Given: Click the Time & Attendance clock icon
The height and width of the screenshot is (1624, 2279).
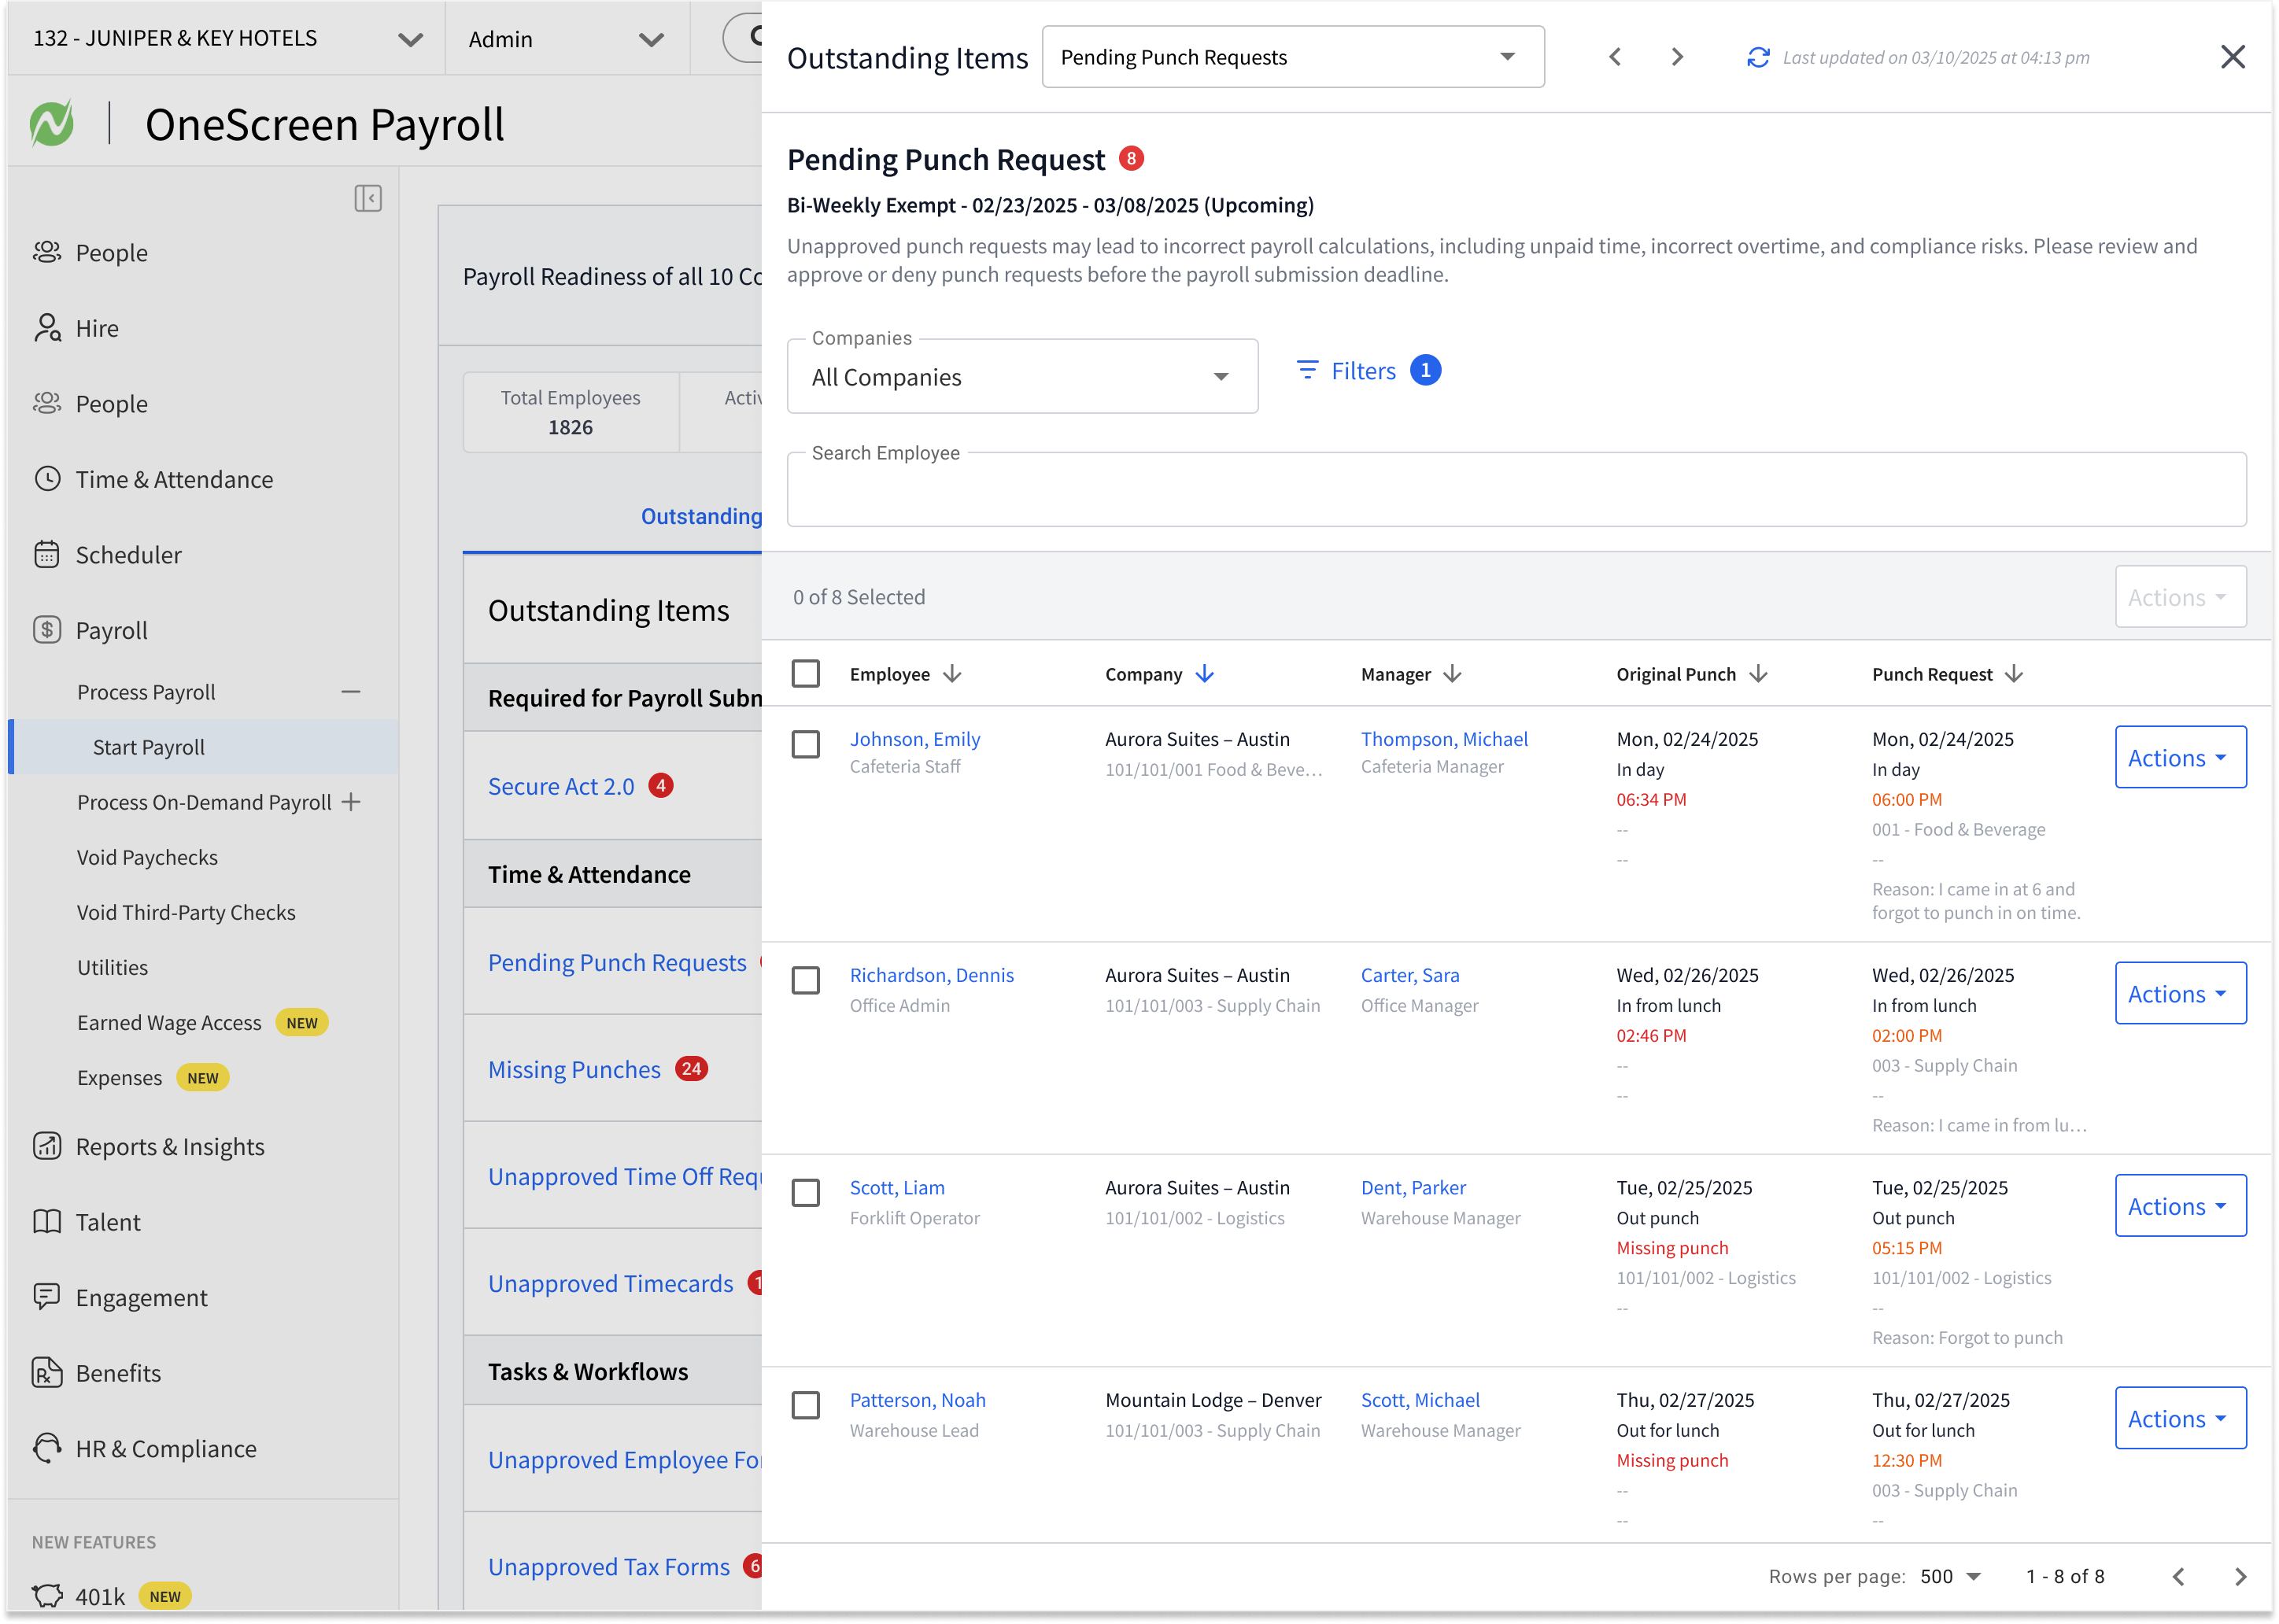Looking at the screenshot, I should 47,479.
